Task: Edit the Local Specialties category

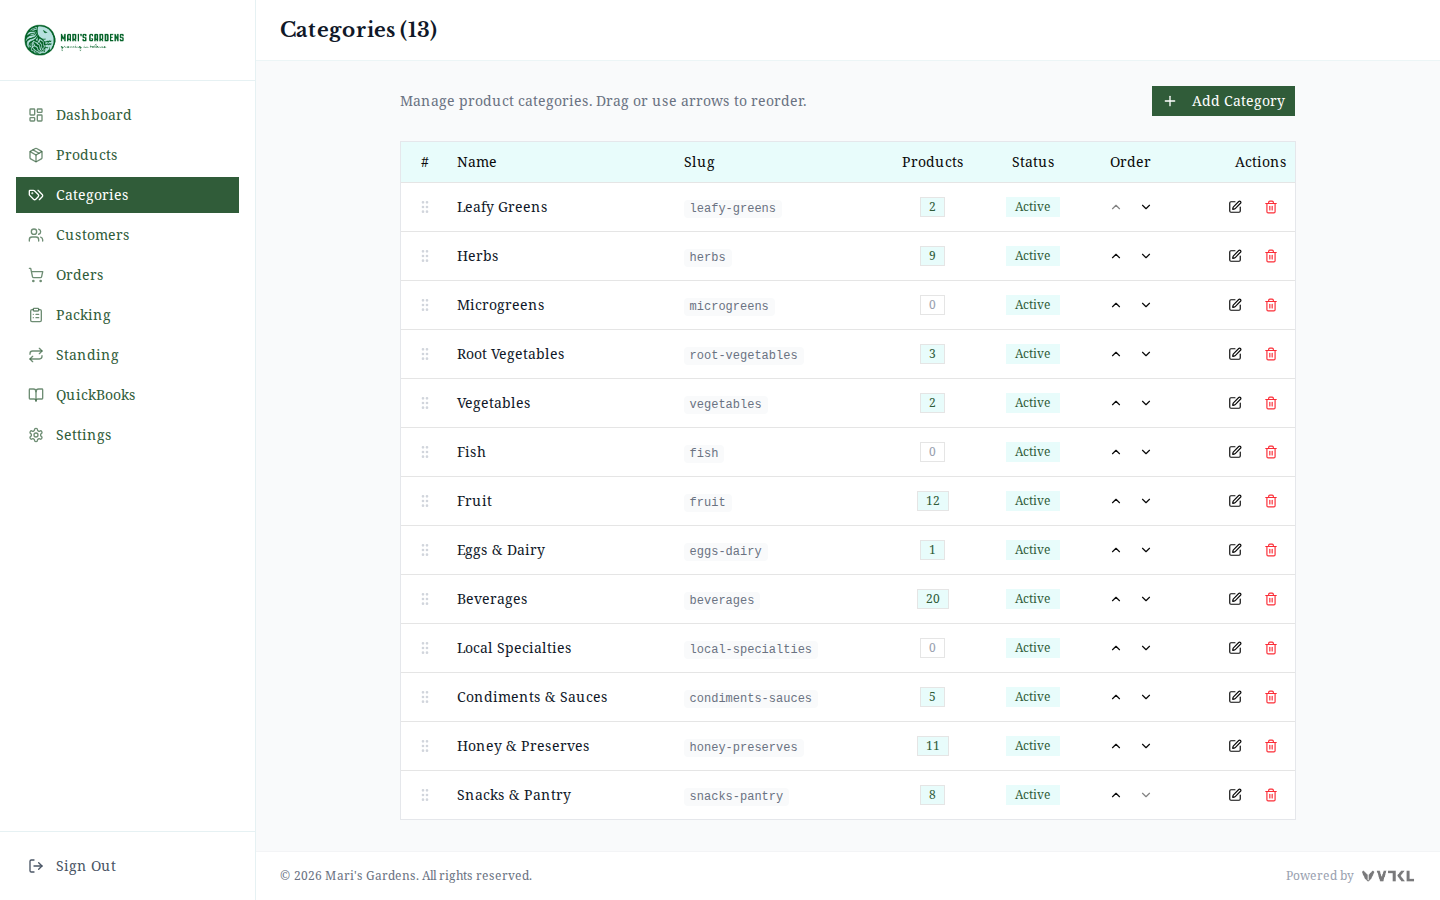Action: click(1235, 648)
